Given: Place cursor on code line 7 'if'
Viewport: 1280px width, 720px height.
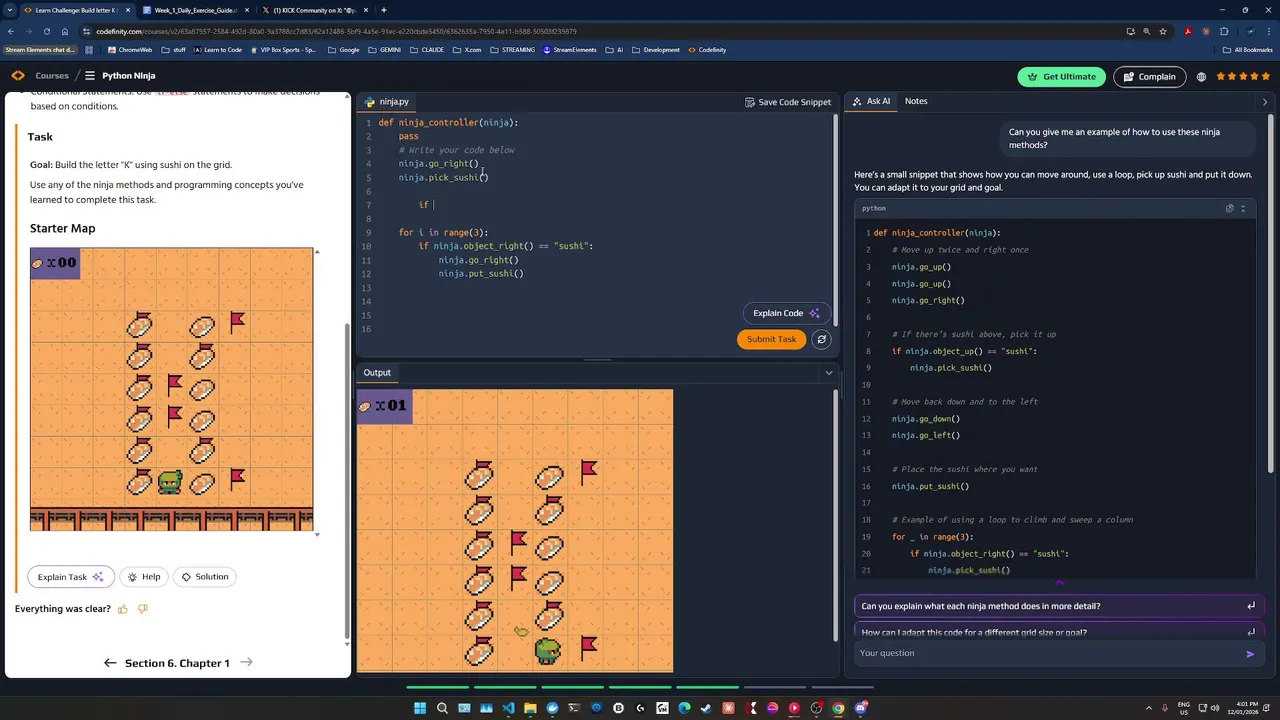Looking at the screenshot, I should tap(424, 205).
